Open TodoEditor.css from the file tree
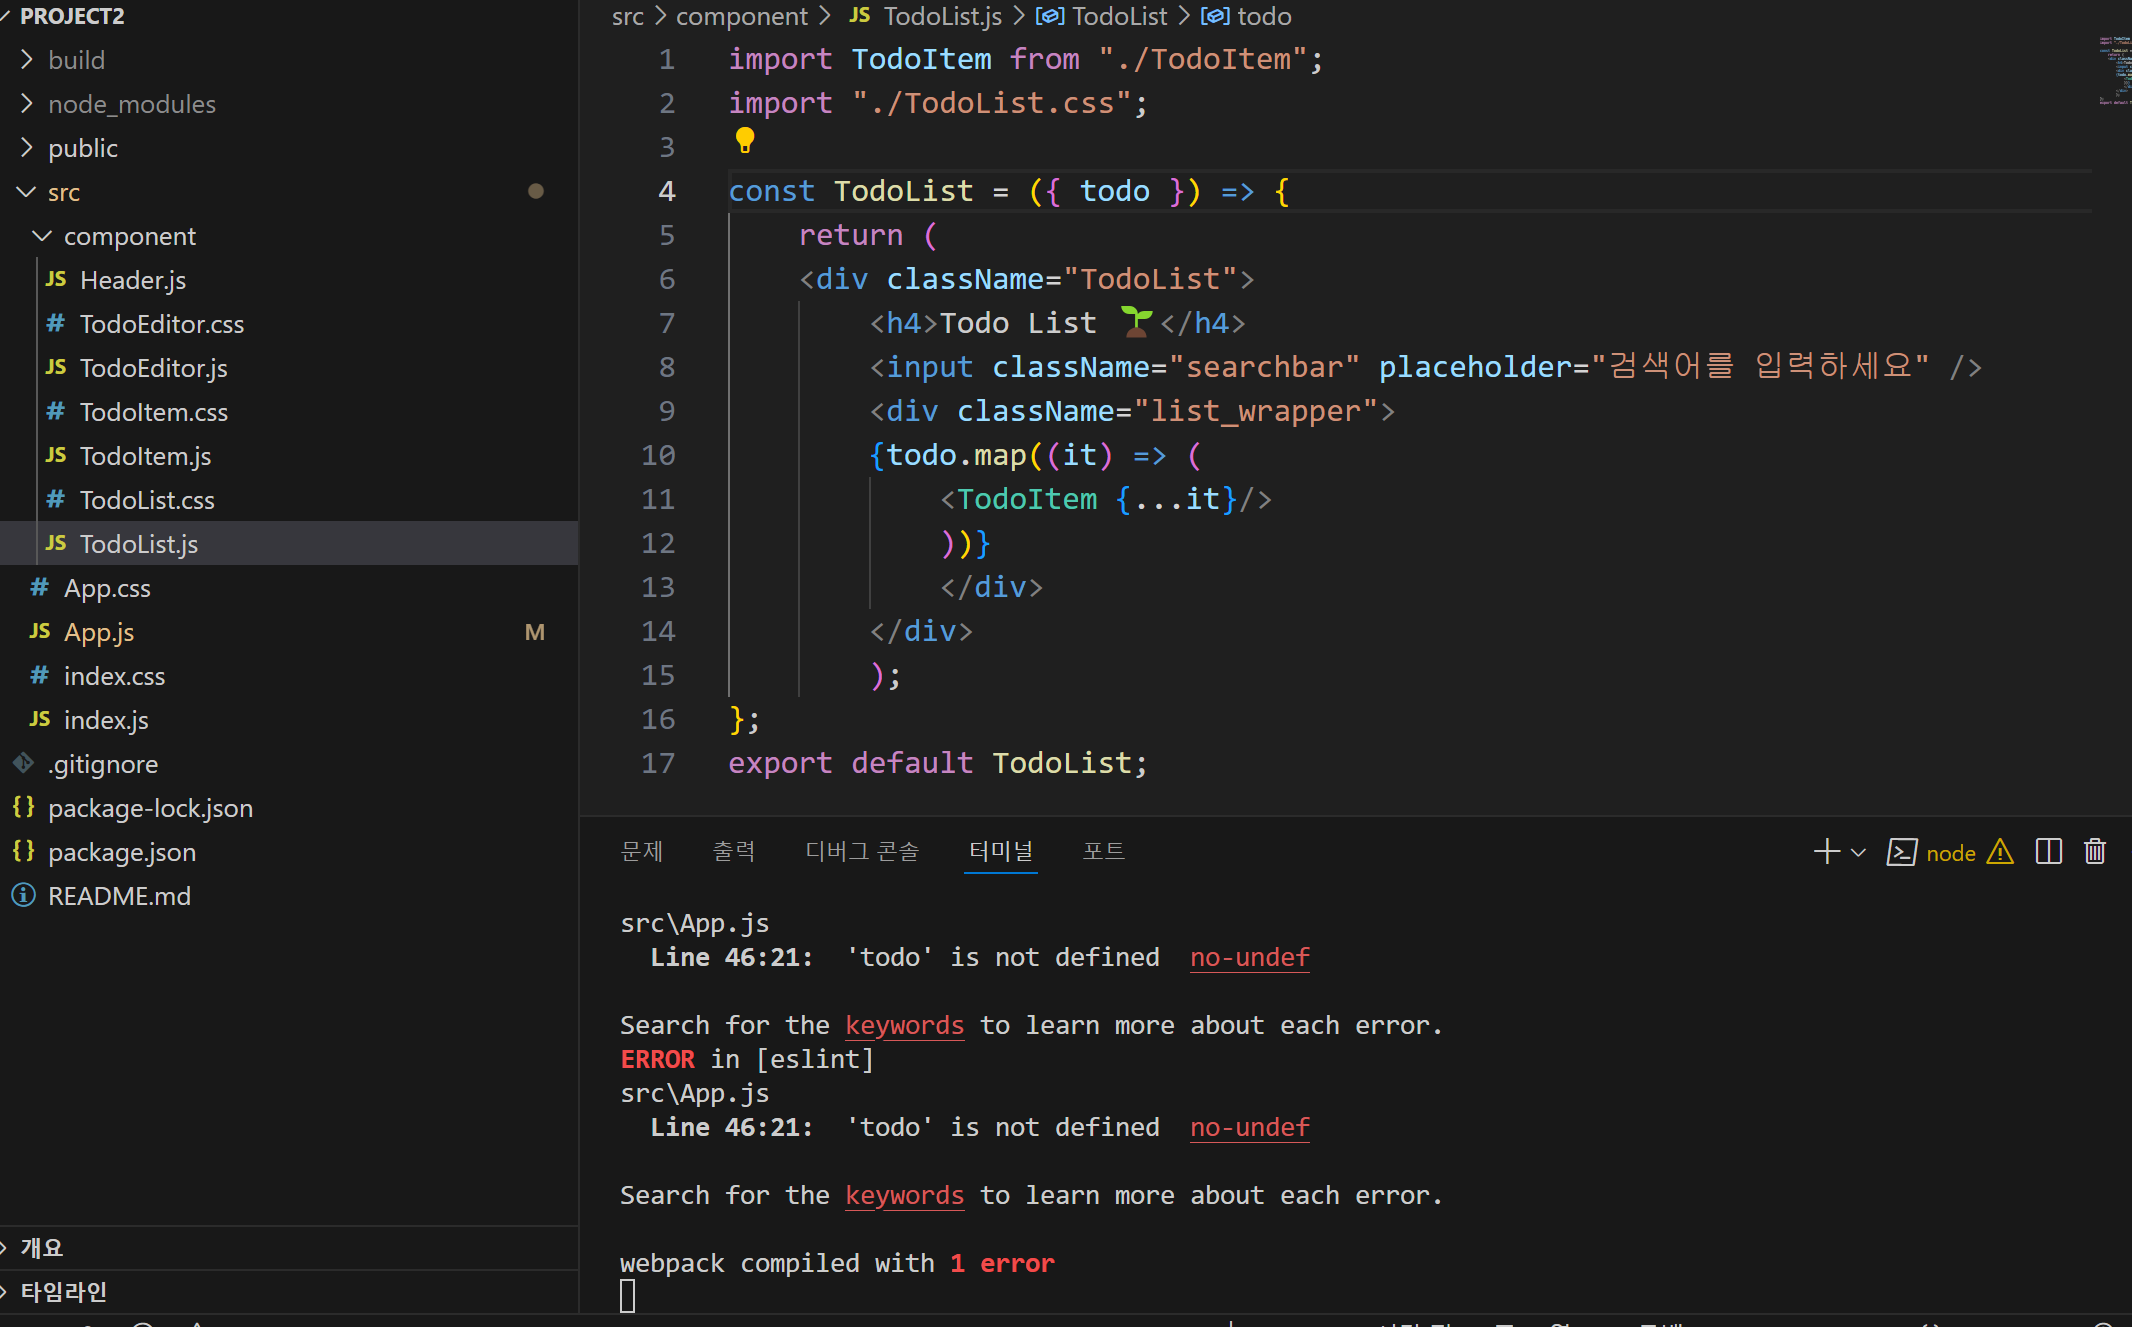 coord(161,324)
